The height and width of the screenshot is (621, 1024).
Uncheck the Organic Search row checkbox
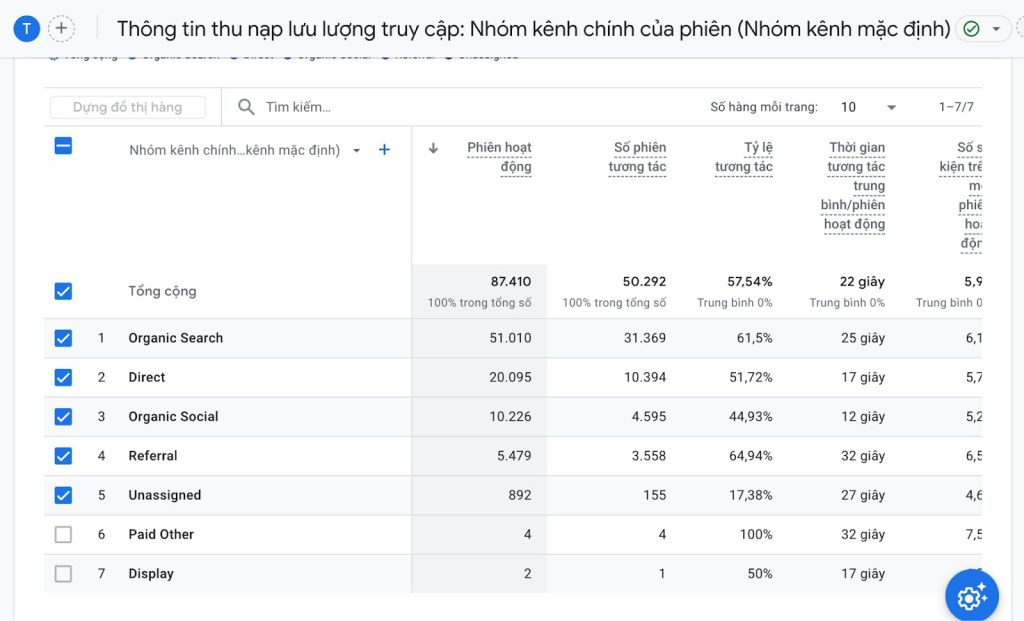click(63, 338)
